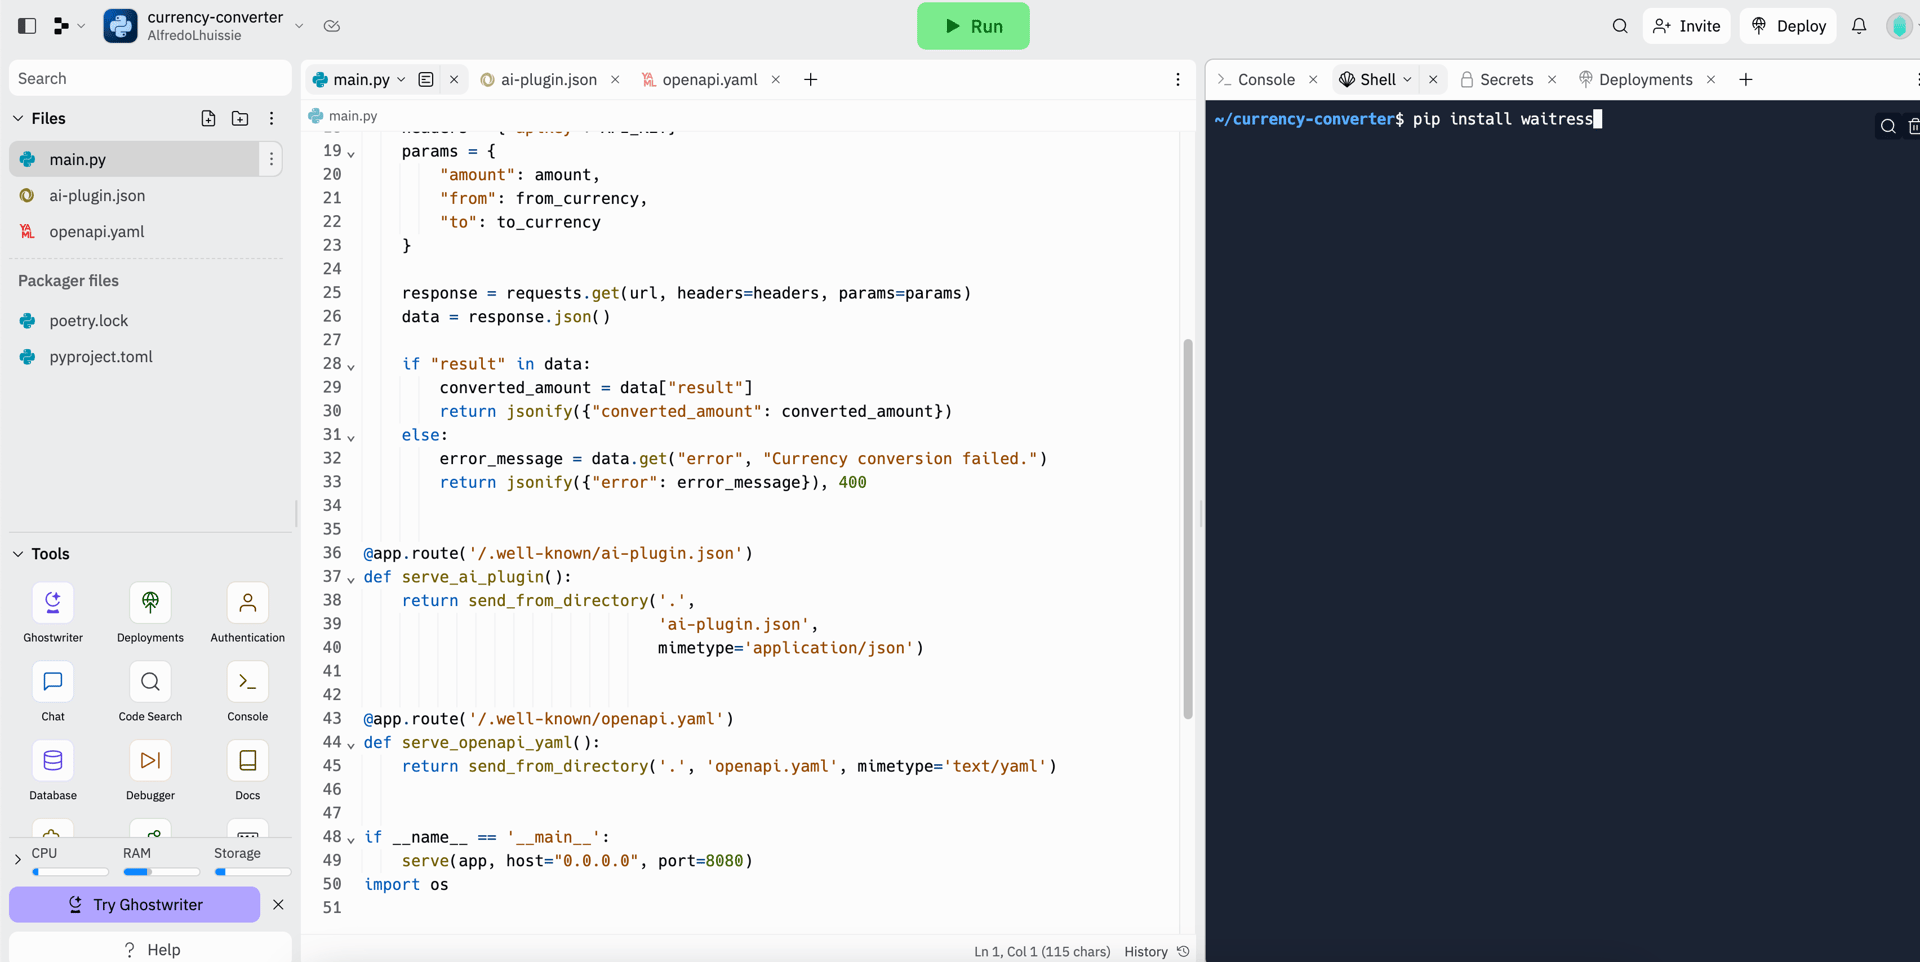Screen dimensions: 1920x962
Task: Switch to the Console tab
Action: point(1256,80)
